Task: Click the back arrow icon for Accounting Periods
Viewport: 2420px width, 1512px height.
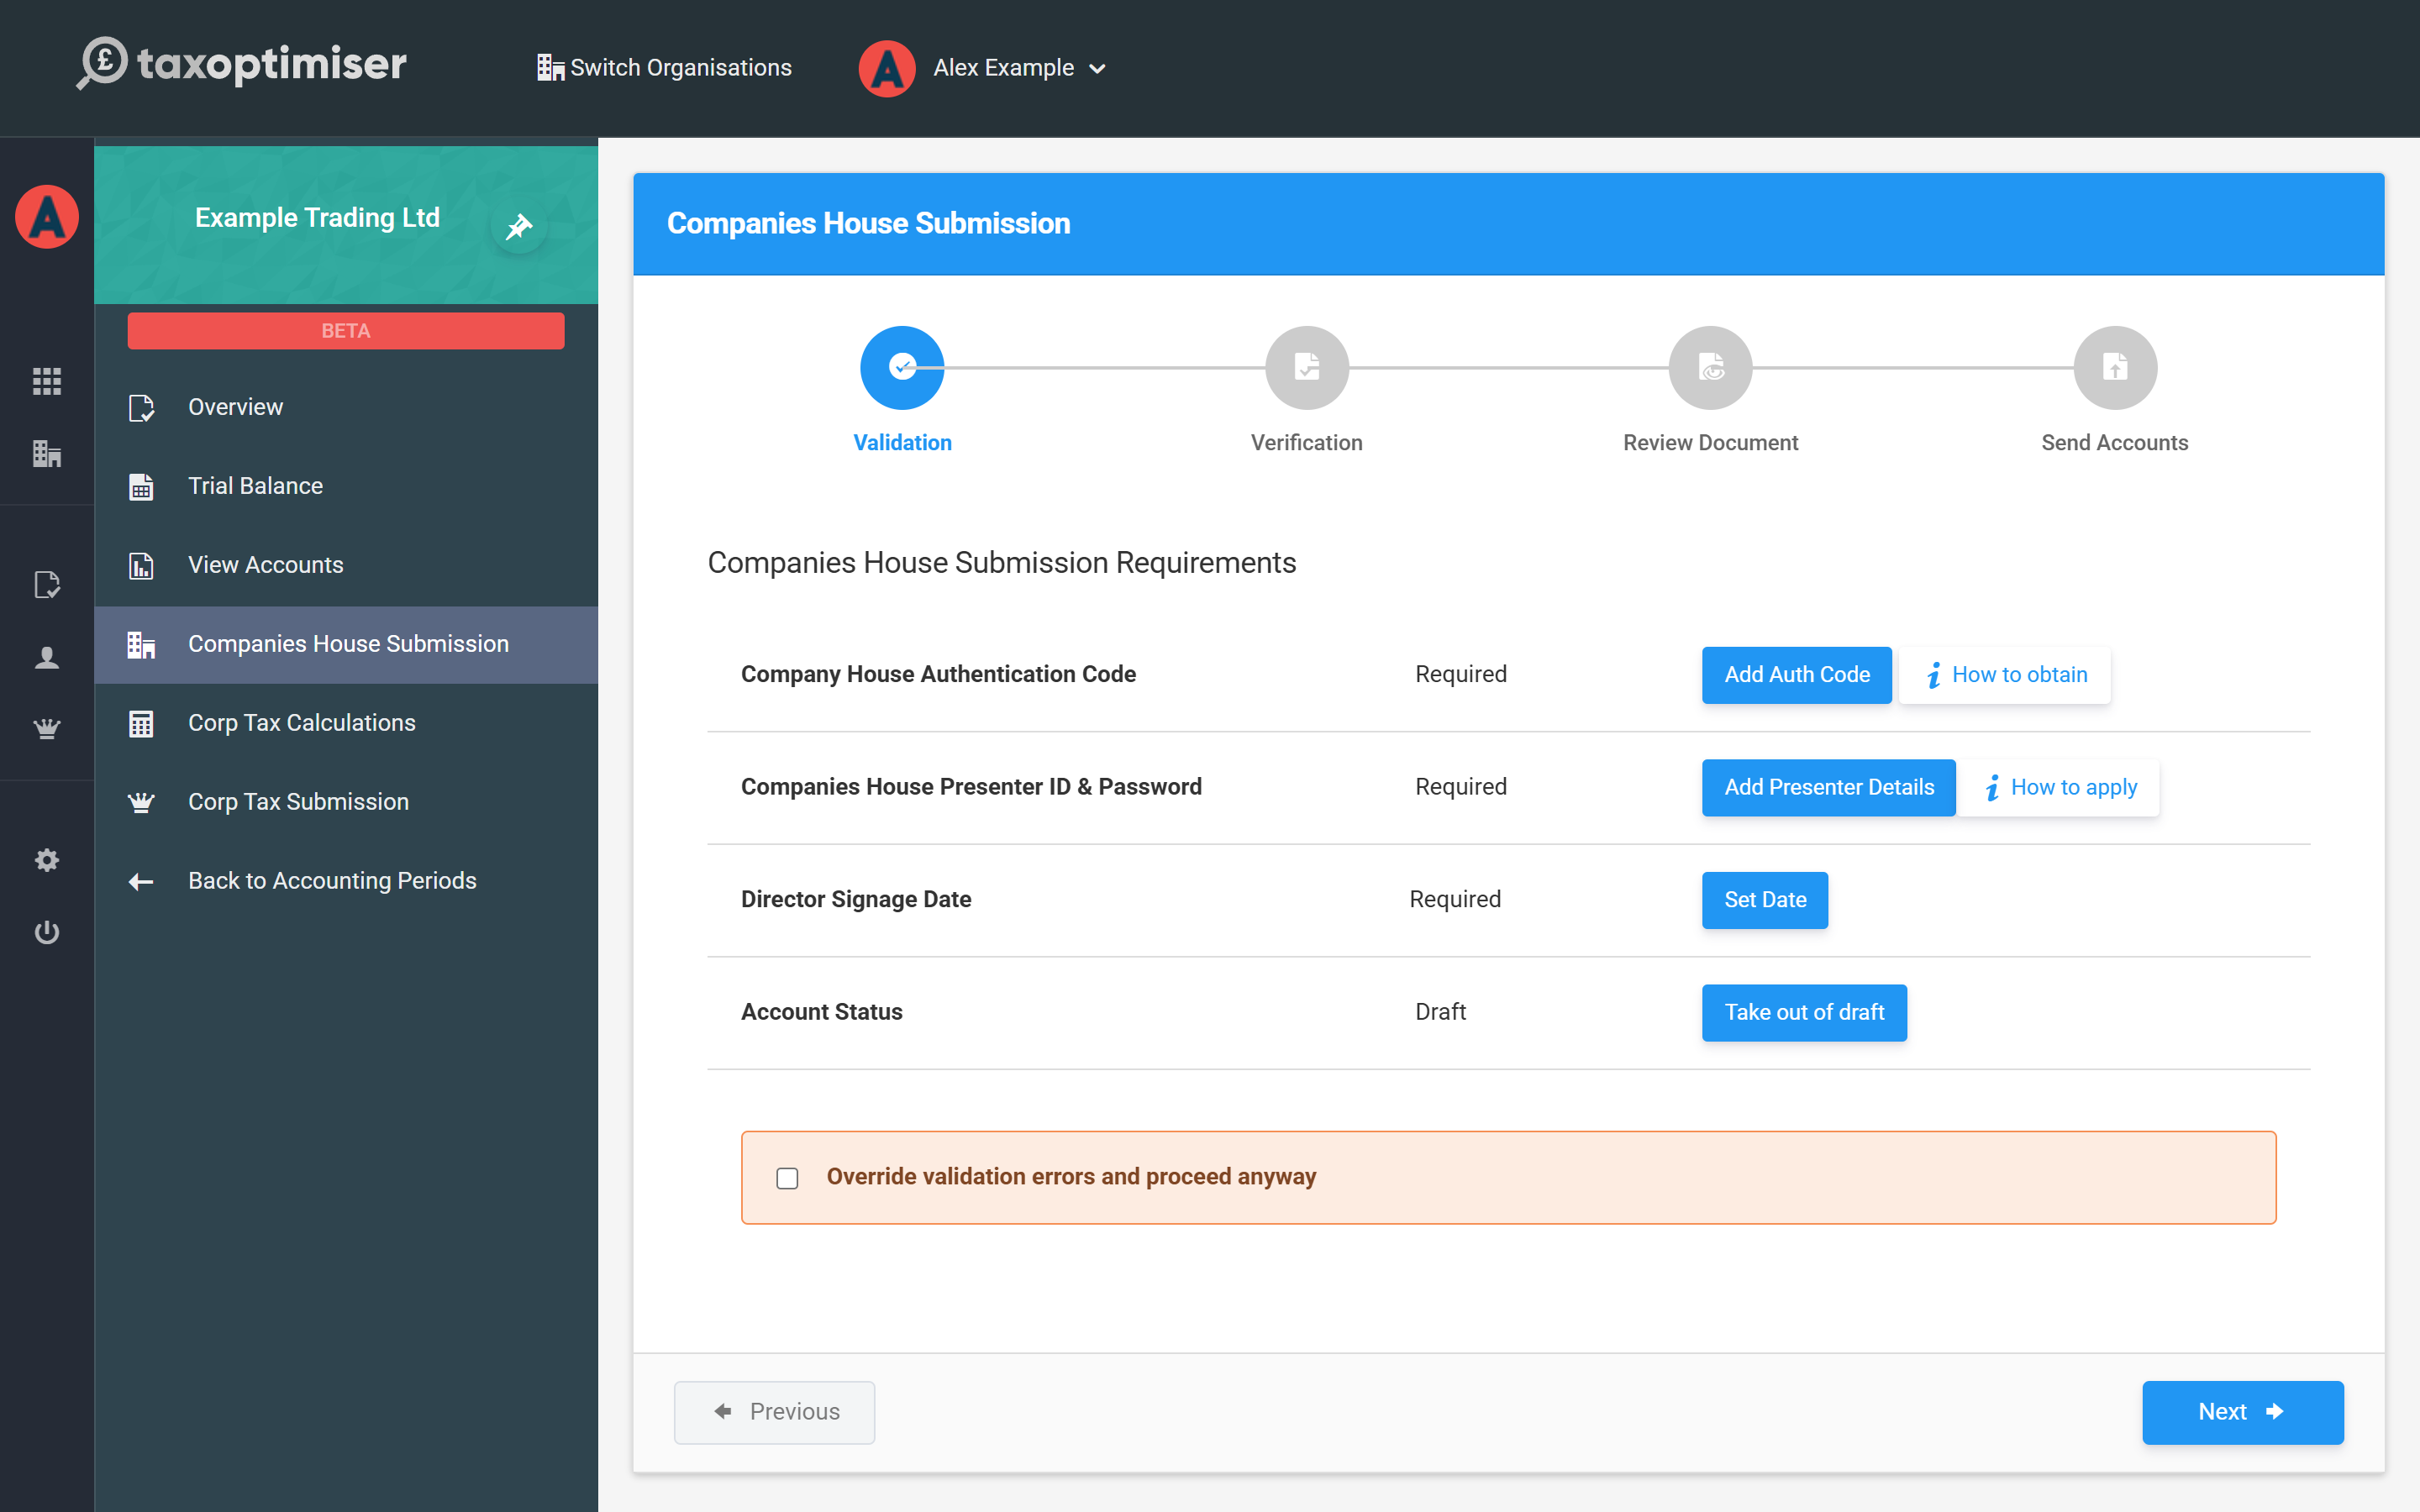Action: pos(141,881)
